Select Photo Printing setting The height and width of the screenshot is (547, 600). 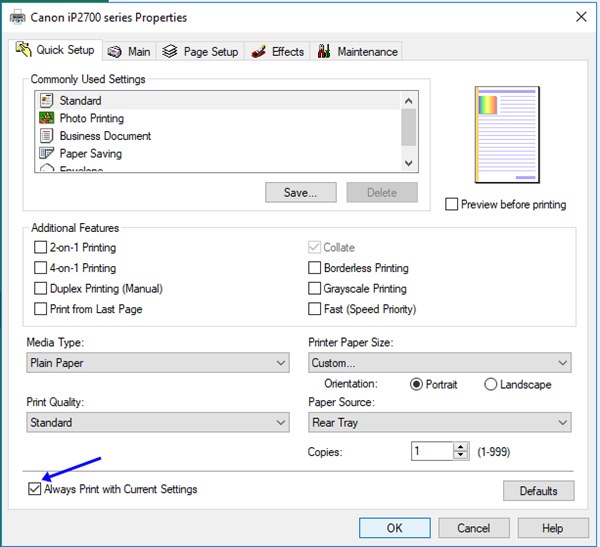point(218,118)
